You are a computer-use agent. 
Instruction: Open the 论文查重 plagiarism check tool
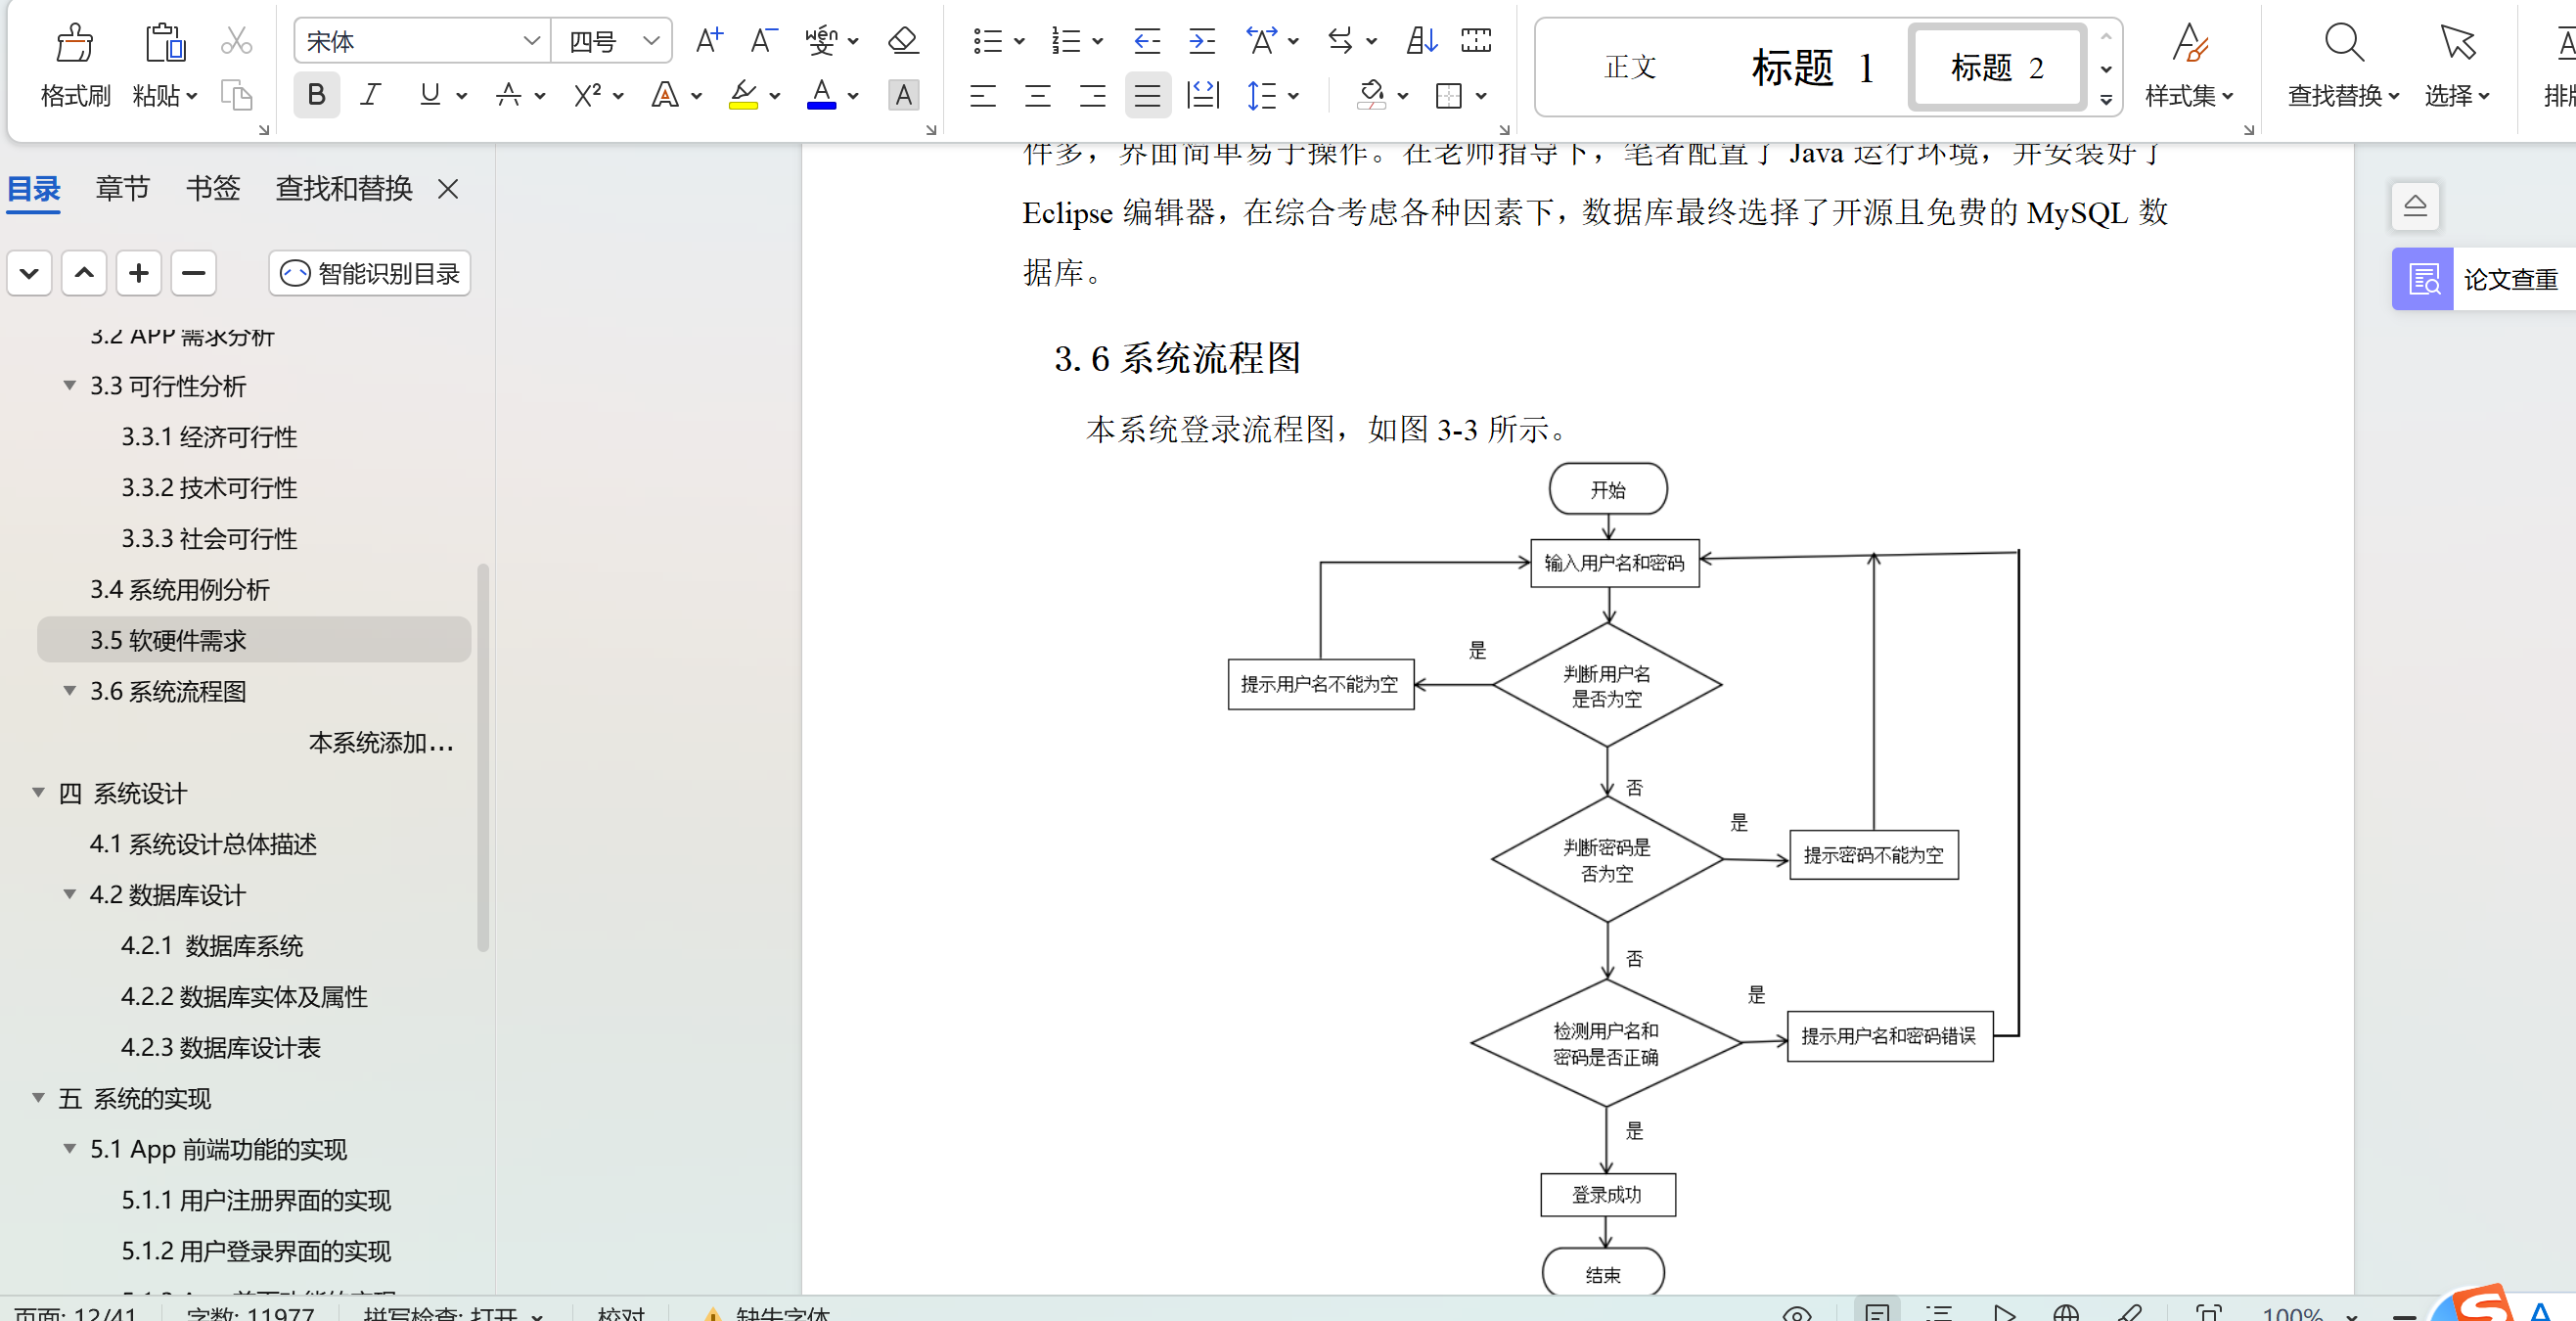[x=2484, y=279]
